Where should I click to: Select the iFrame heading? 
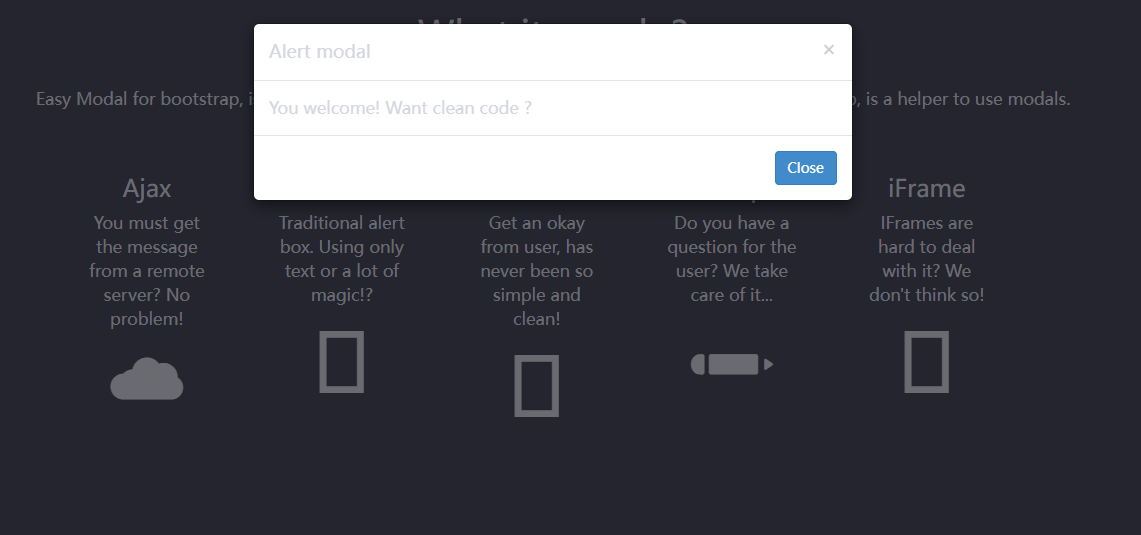[x=926, y=189]
